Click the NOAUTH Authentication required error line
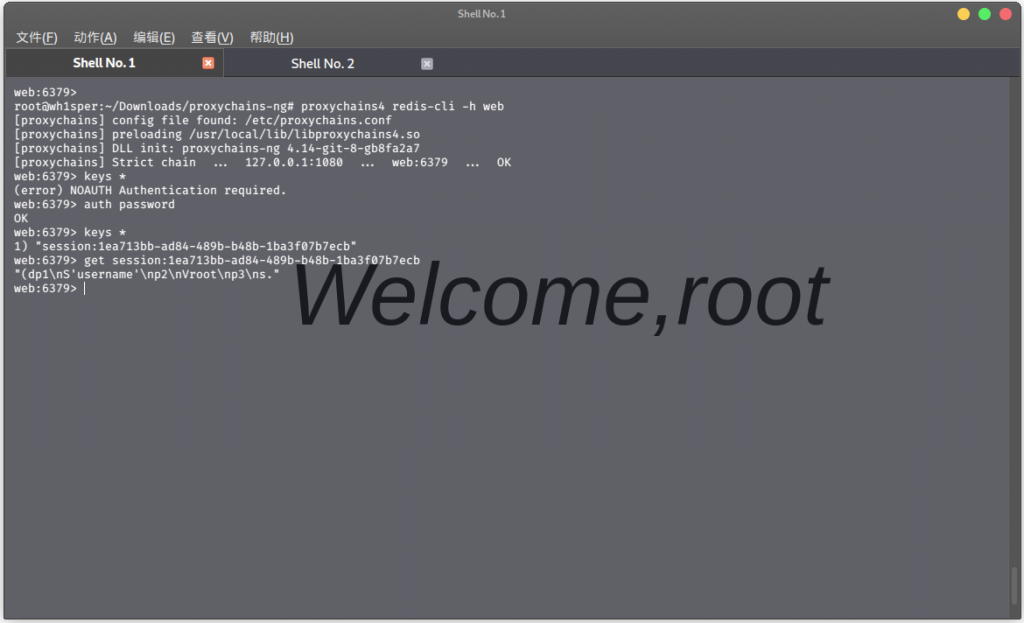This screenshot has height=623, width=1024. point(150,190)
